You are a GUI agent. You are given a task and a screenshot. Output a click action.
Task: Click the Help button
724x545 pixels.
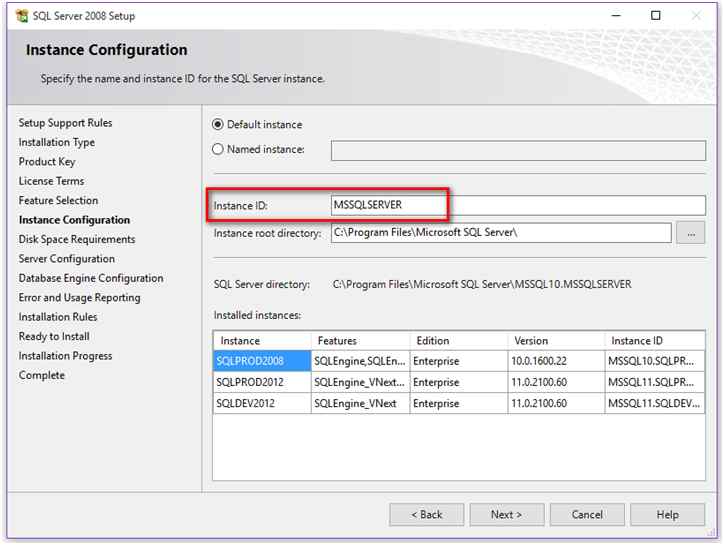[x=667, y=515]
